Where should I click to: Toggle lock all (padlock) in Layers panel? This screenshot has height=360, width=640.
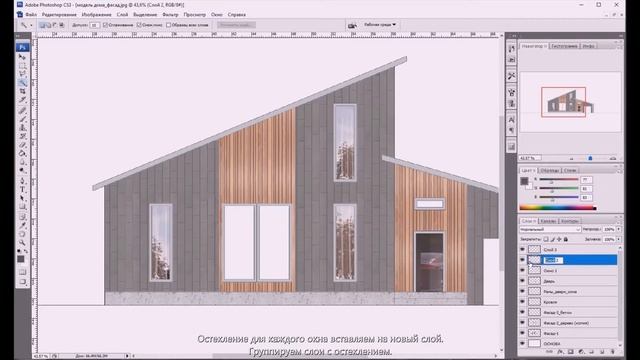(566, 239)
